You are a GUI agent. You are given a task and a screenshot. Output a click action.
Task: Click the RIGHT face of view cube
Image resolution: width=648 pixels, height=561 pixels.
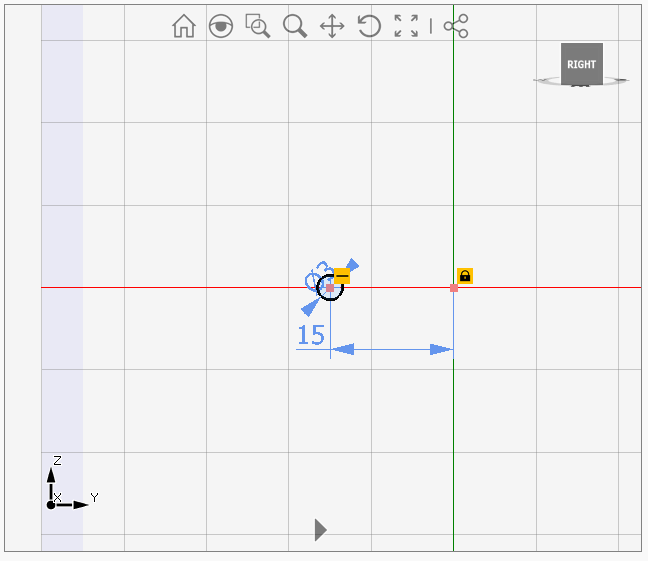click(581, 64)
